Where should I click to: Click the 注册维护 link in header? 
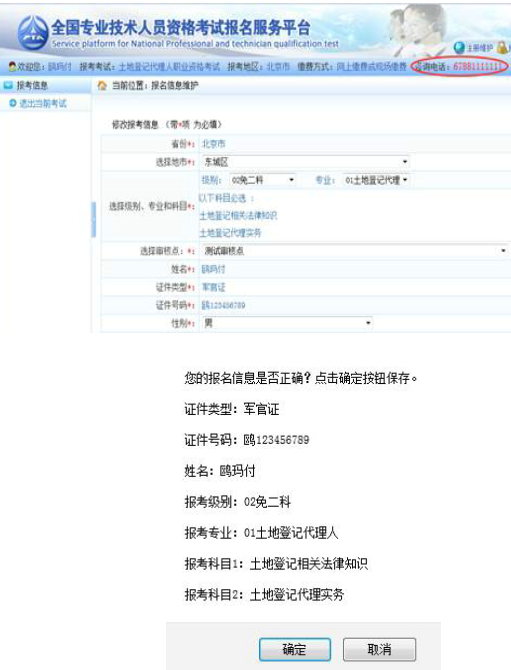pyautogui.click(x=480, y=48)
